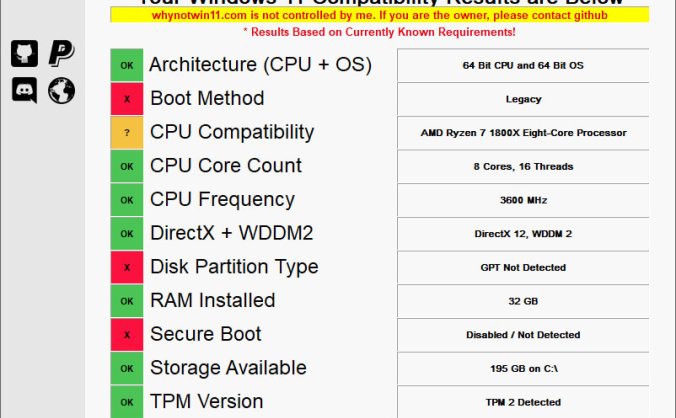Click the yellow whynotwin11.com warning banner
676x418 pixels.
379,16
